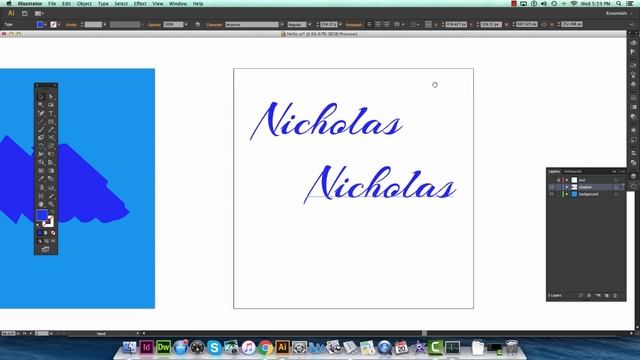Screen dimensions: 640x360
Task: Open font family dropdown
Action: tap(282, 24)
